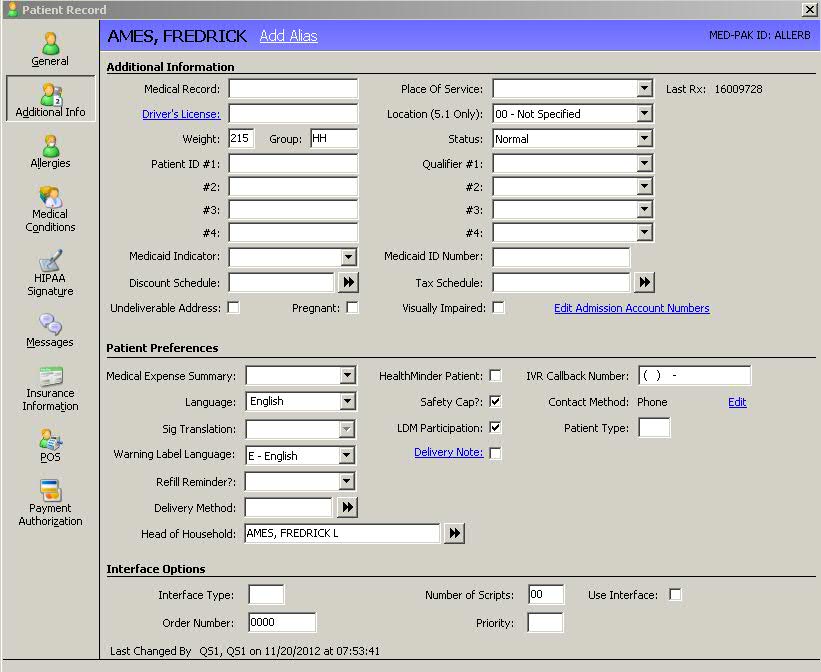Viewport: 821px width, 672px height.
Task: Click the Patient Record title bar icon
Action: coord(13,9)
